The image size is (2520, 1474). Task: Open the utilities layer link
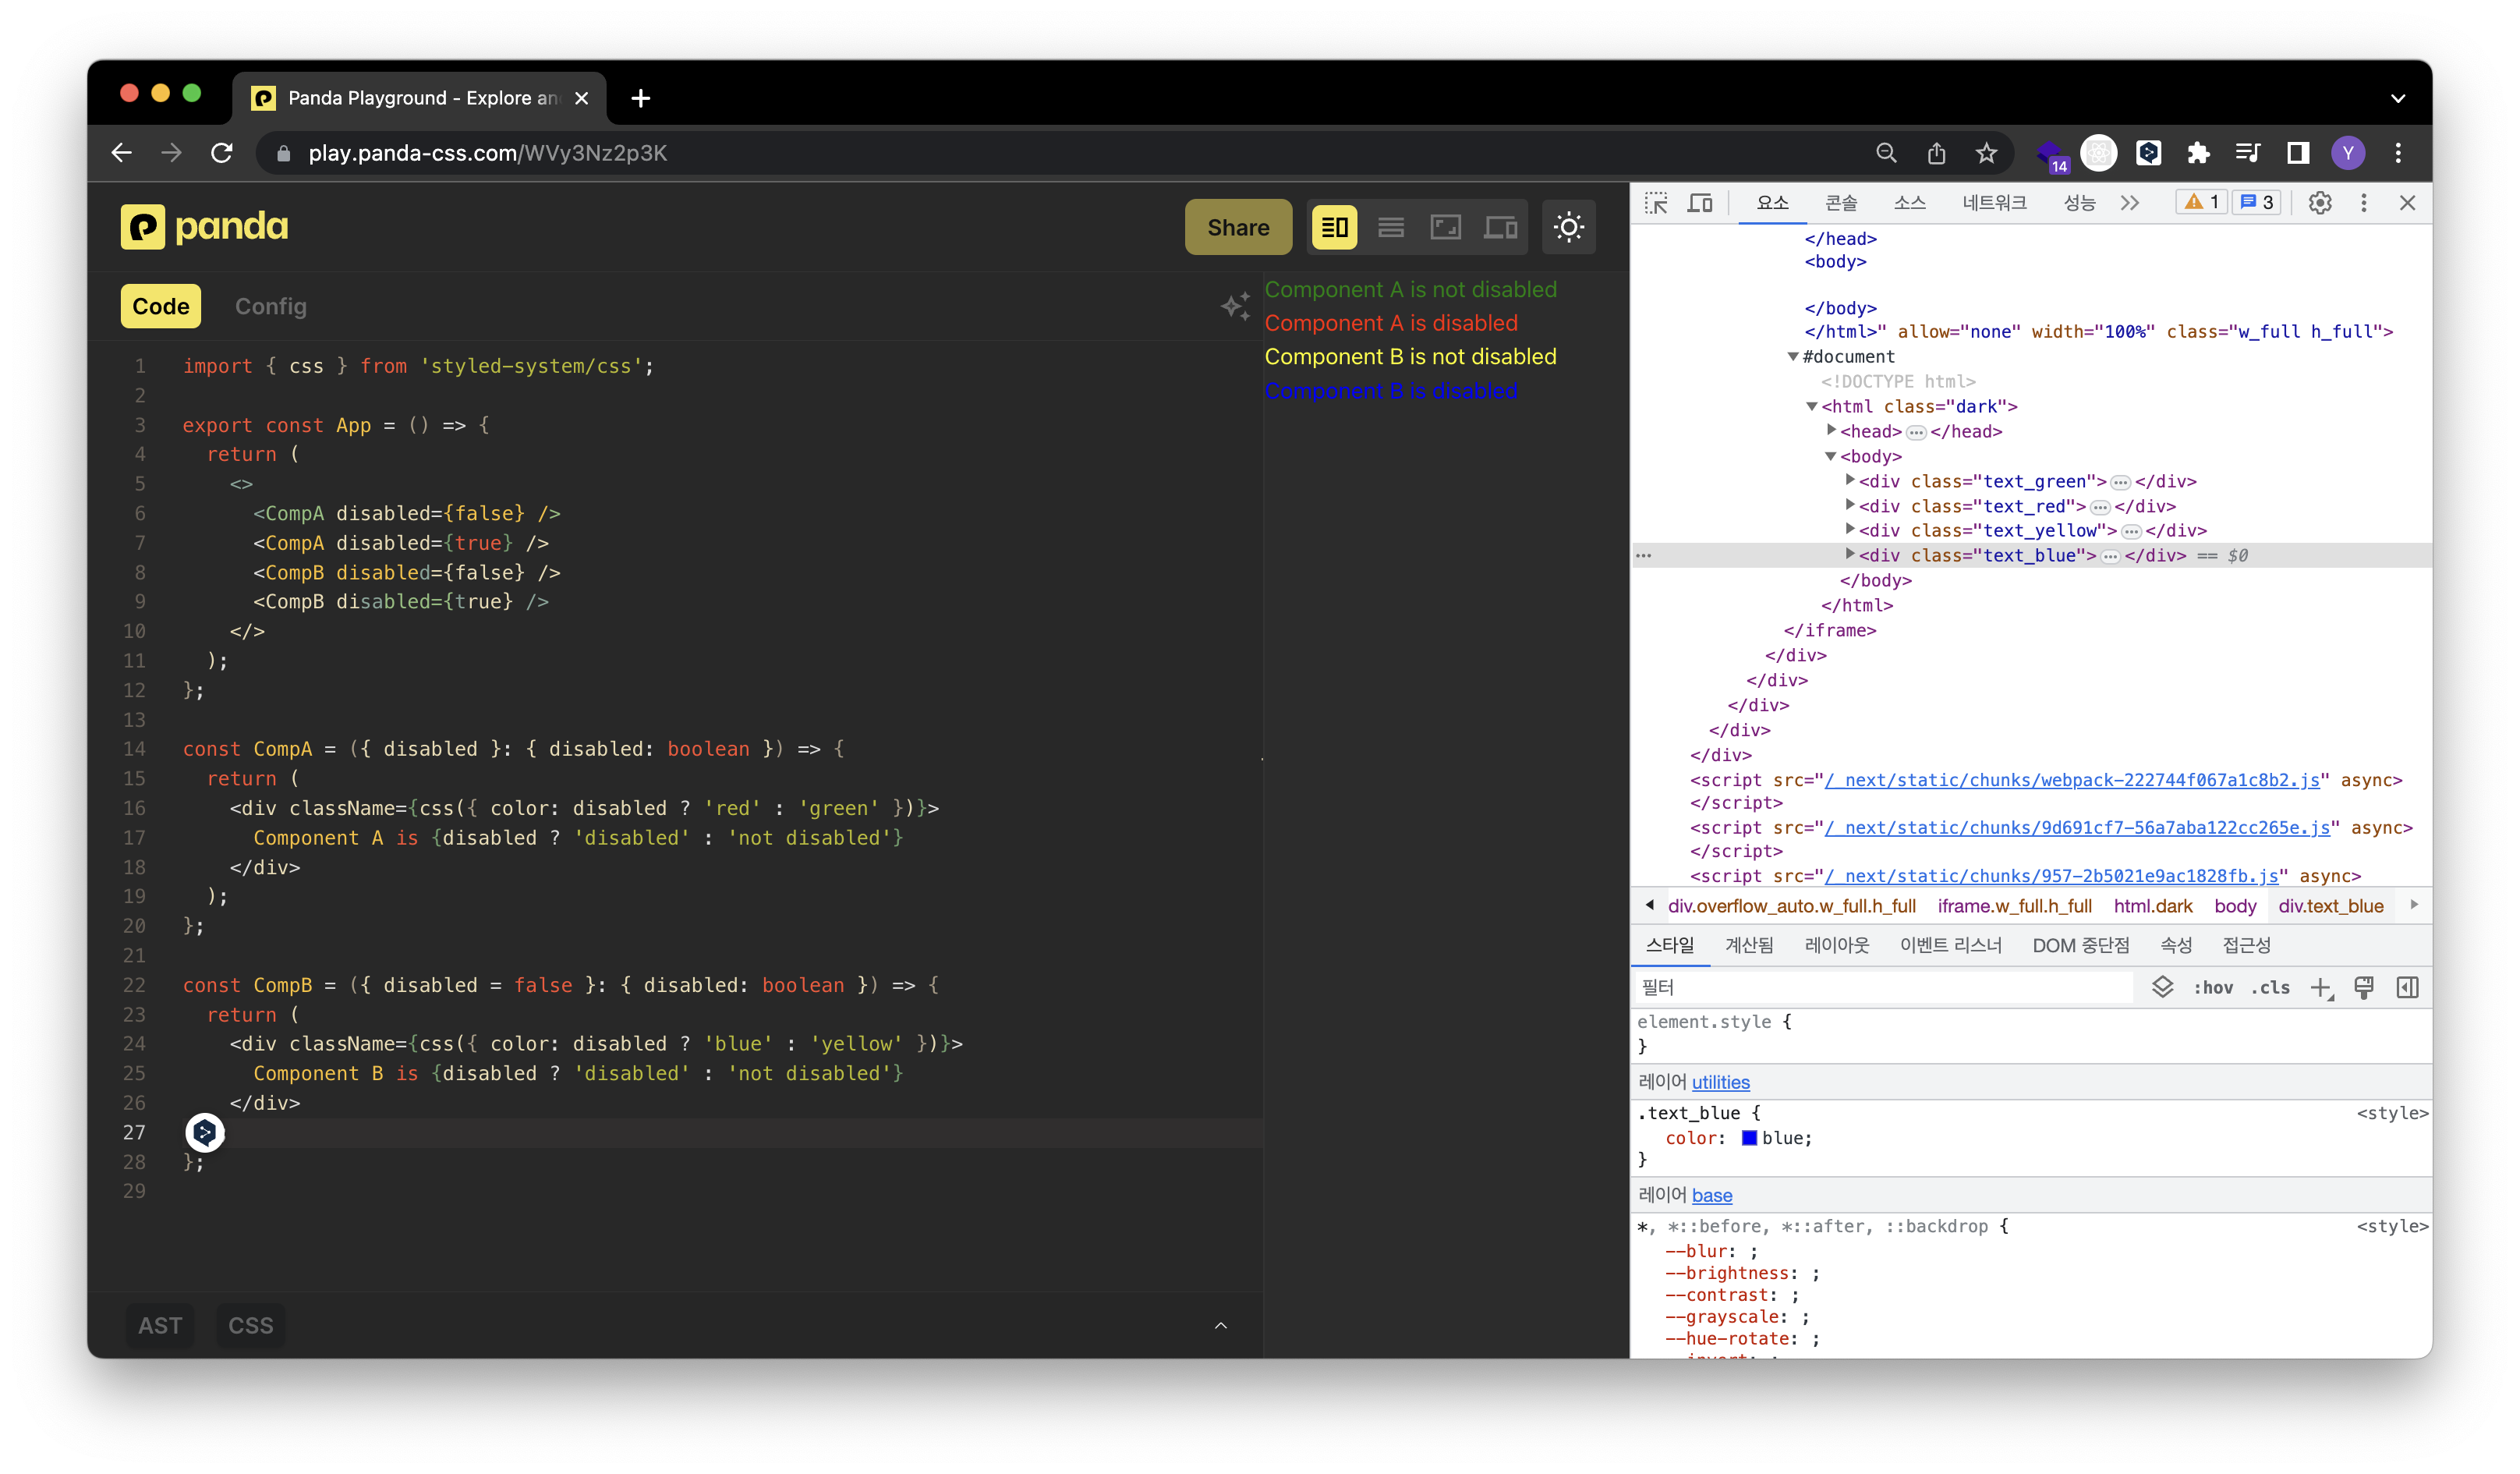[1720, 1082]
